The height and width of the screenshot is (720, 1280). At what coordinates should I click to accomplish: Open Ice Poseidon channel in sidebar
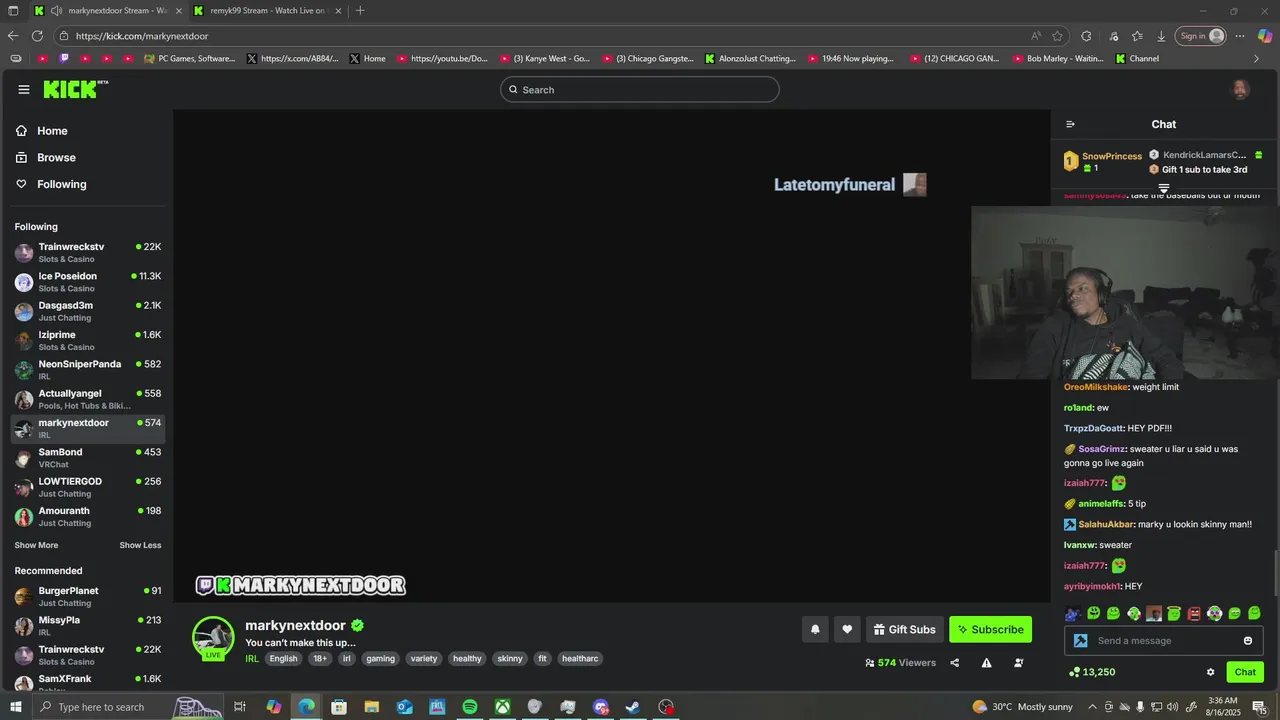click(x=88, y=282)
